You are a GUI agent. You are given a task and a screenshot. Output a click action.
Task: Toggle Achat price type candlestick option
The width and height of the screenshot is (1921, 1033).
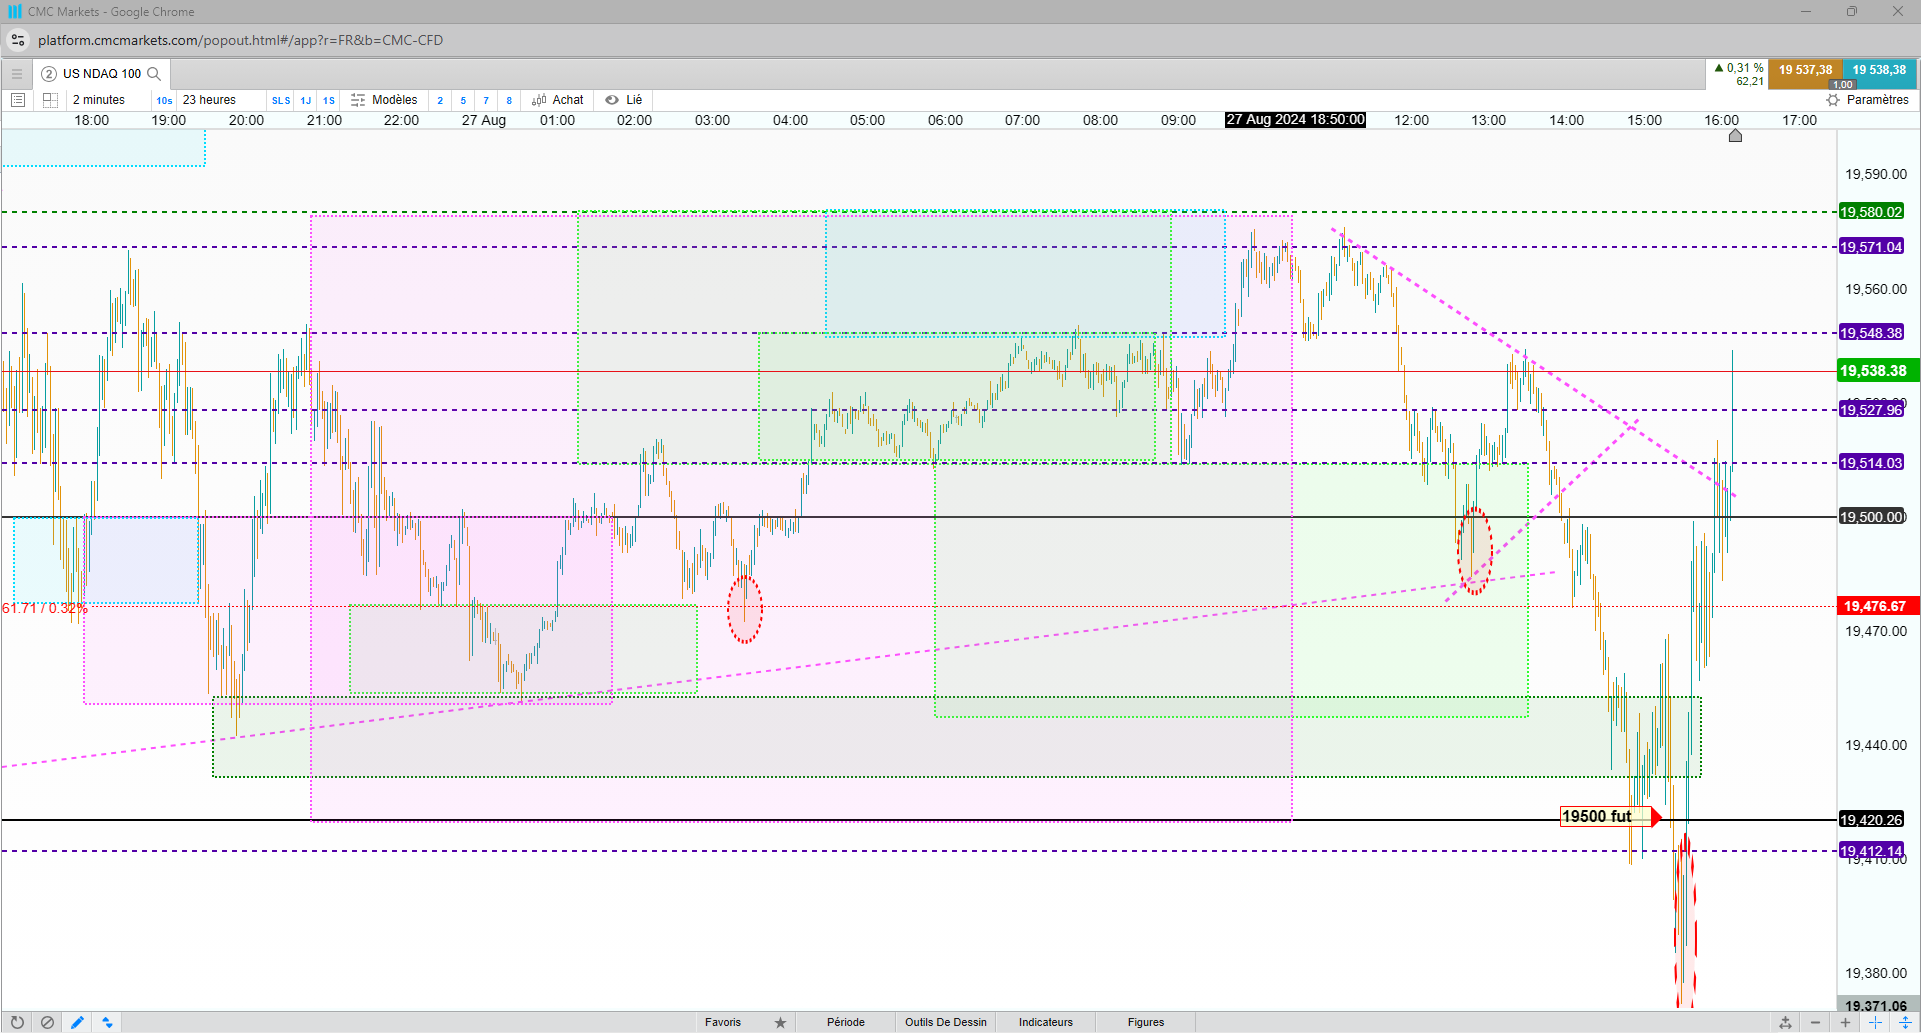coord(558,100)
